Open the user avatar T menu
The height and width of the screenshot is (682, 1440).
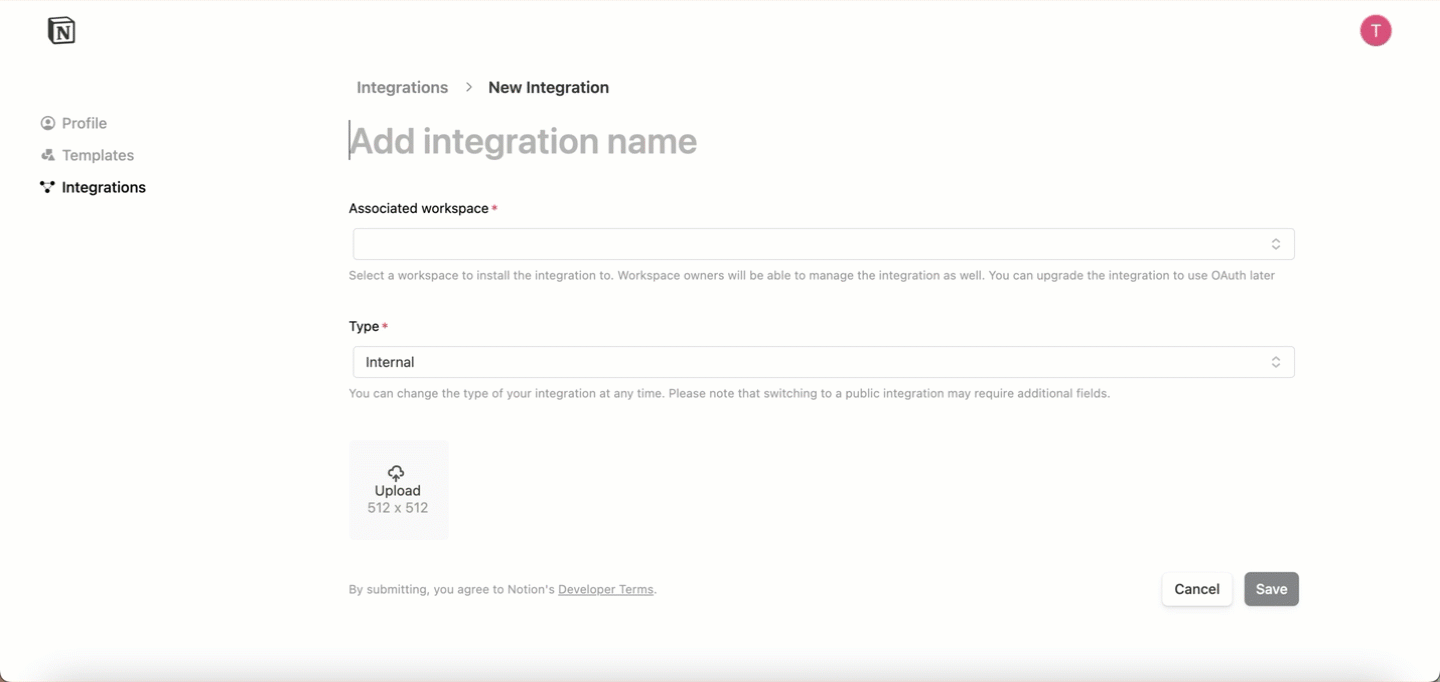pos(1376,31)
